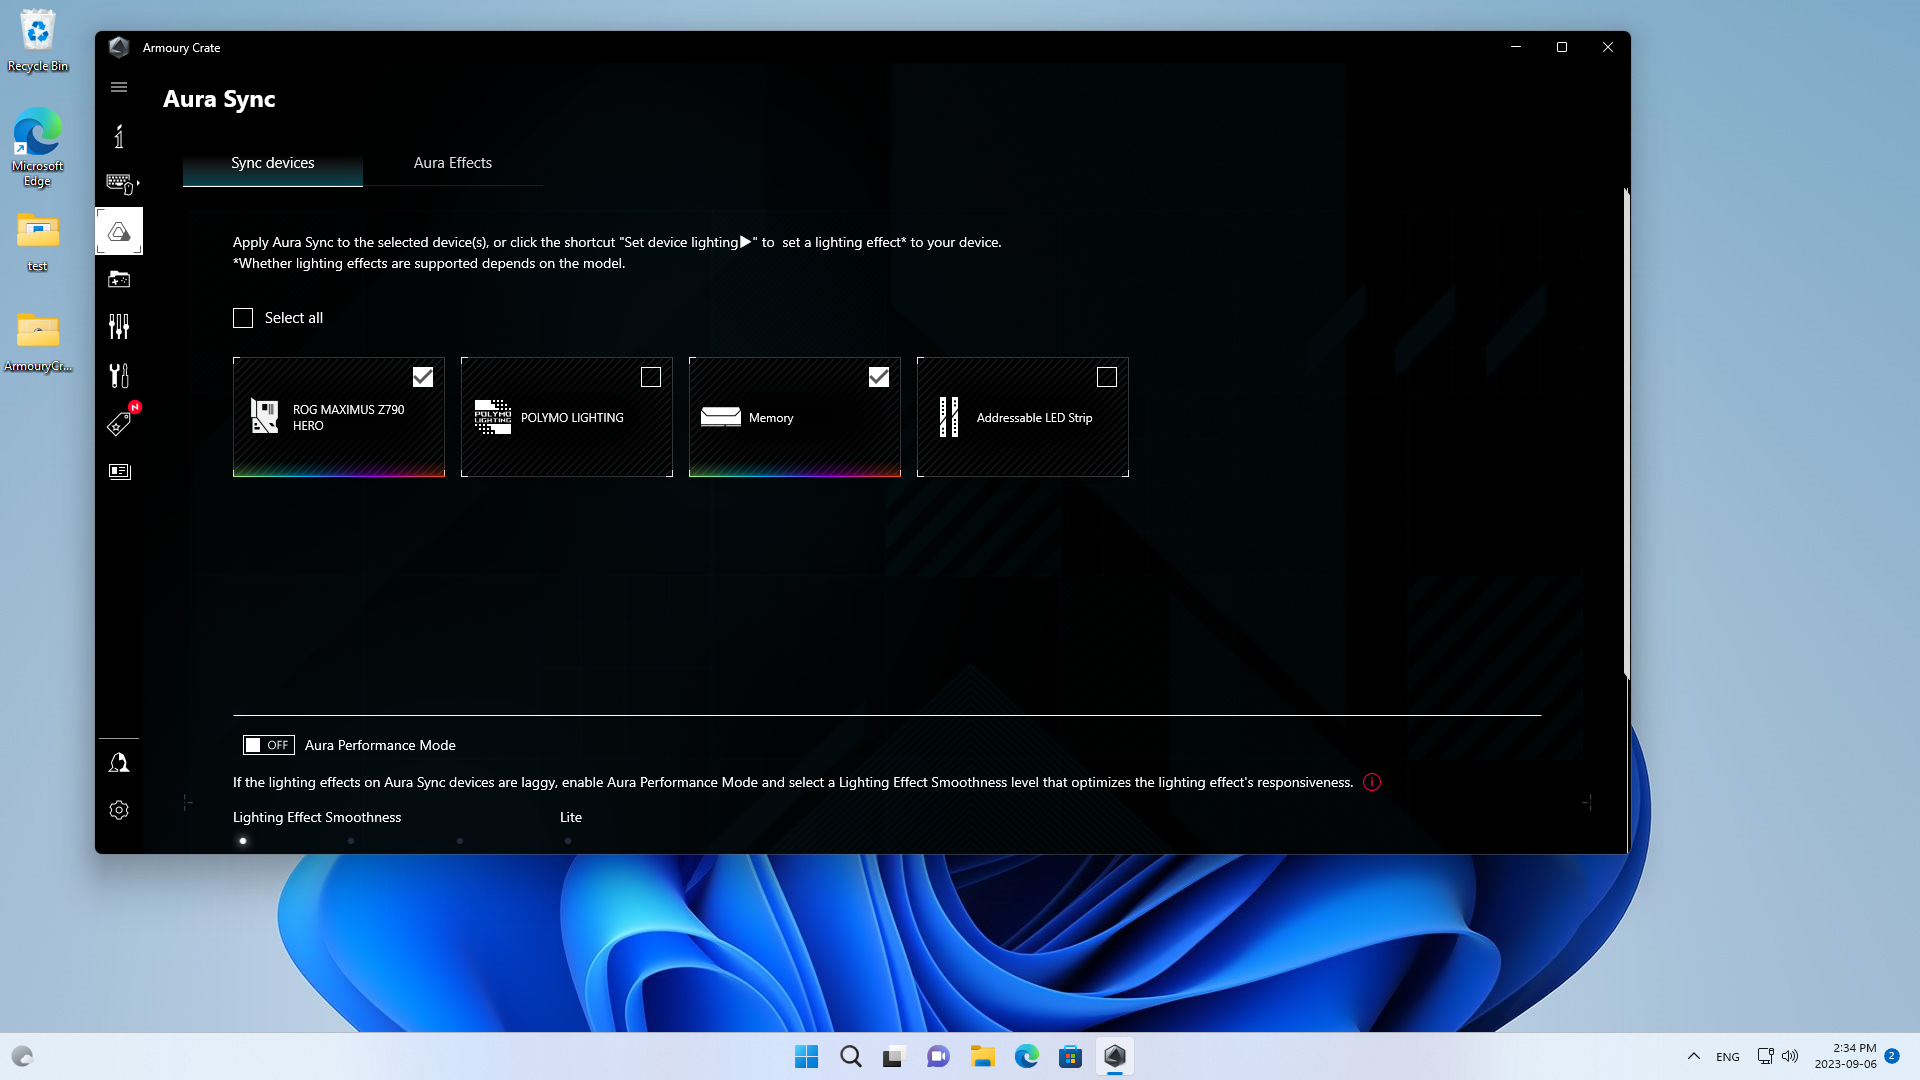Open the Device keyboard sidebar icon
This screenshot has width=1920, height=1080.
121,184
